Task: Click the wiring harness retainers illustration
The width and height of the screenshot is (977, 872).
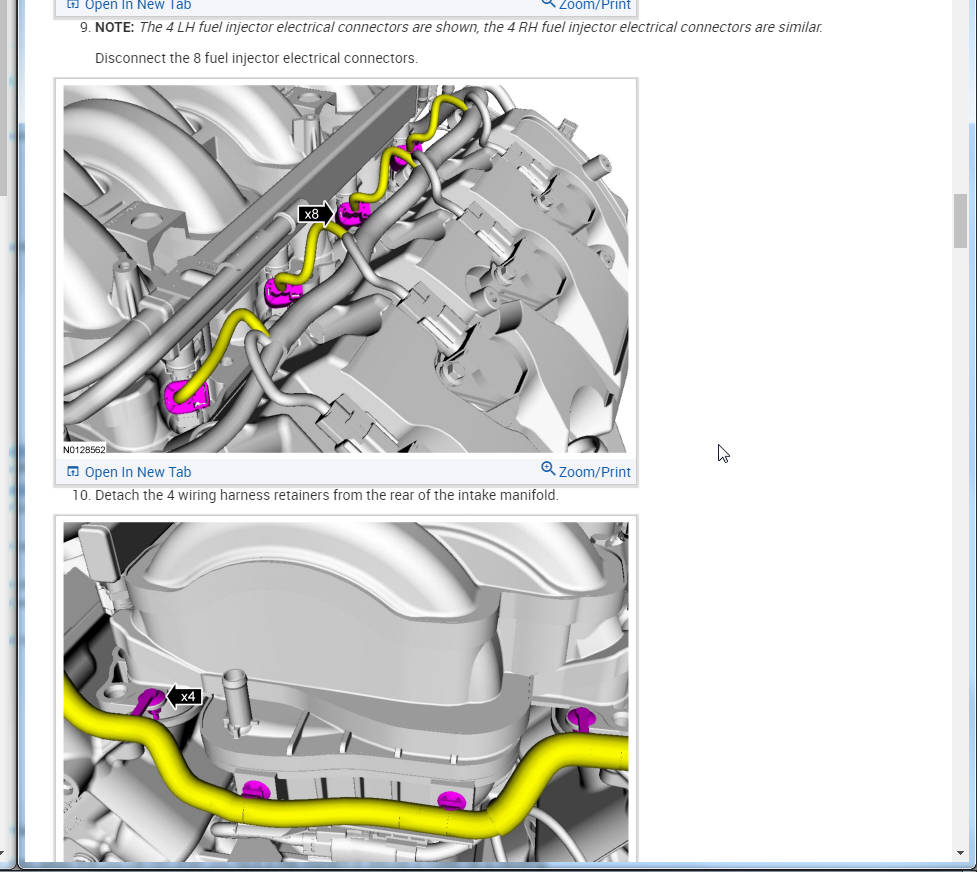Action: point(346,692)
